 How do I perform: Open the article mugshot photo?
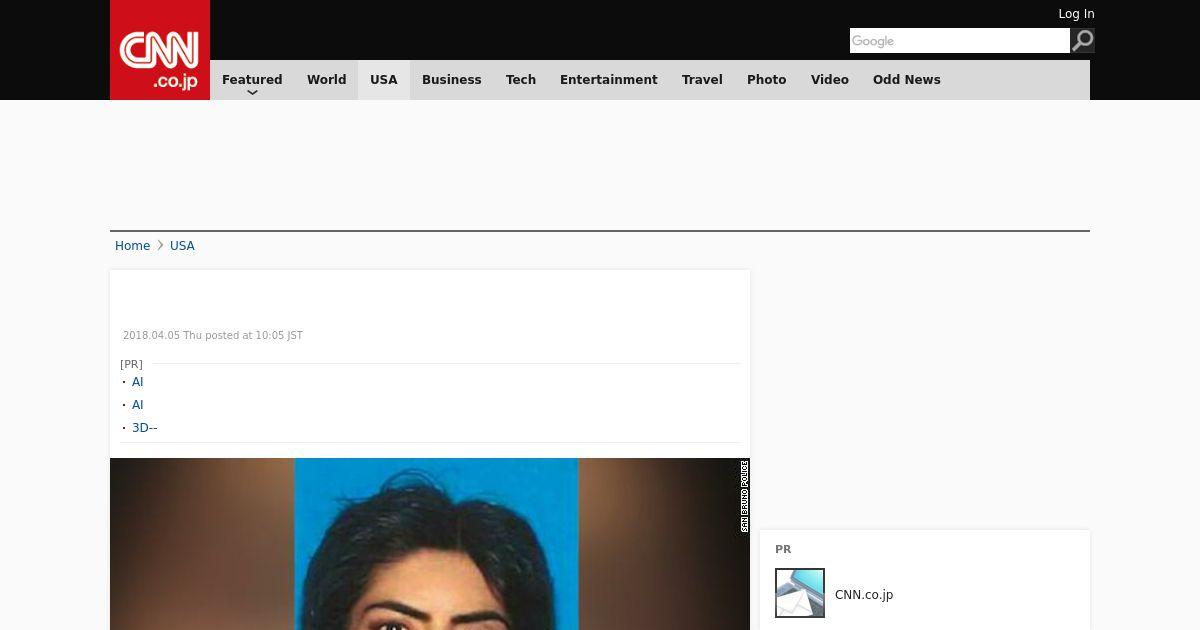coord(430,544)
